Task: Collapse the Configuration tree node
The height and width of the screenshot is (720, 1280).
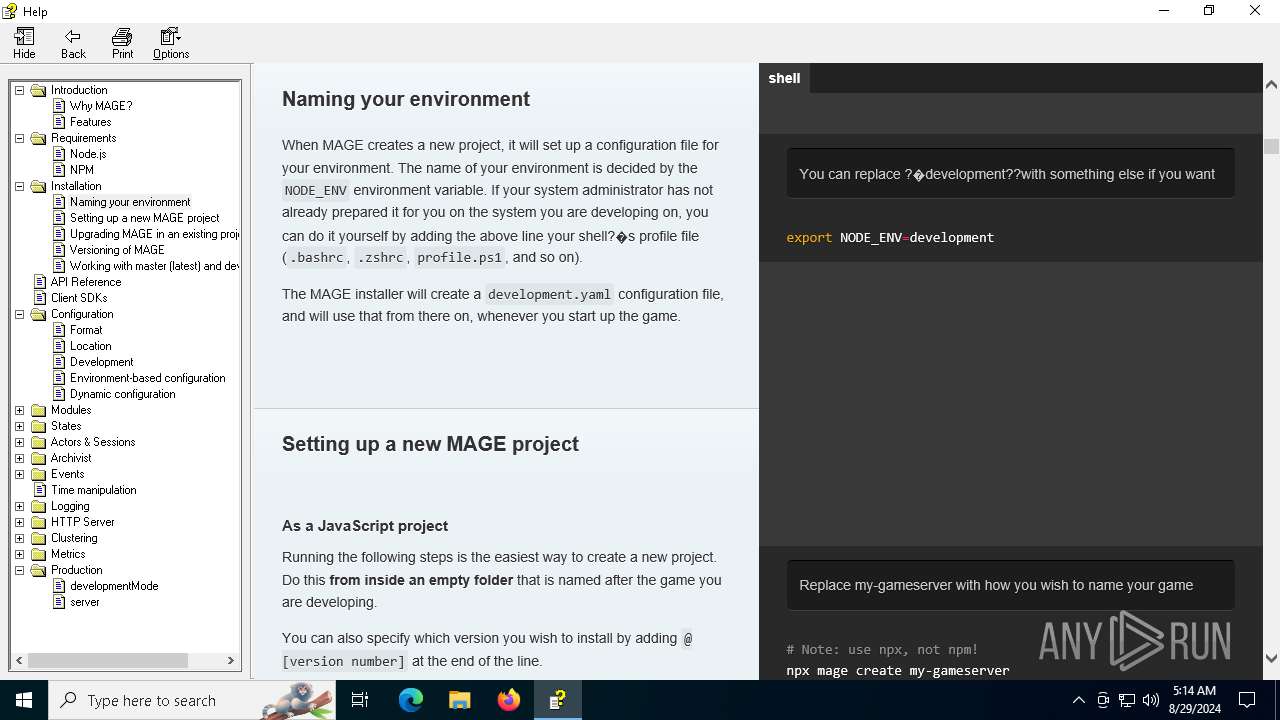Action: 19,314
